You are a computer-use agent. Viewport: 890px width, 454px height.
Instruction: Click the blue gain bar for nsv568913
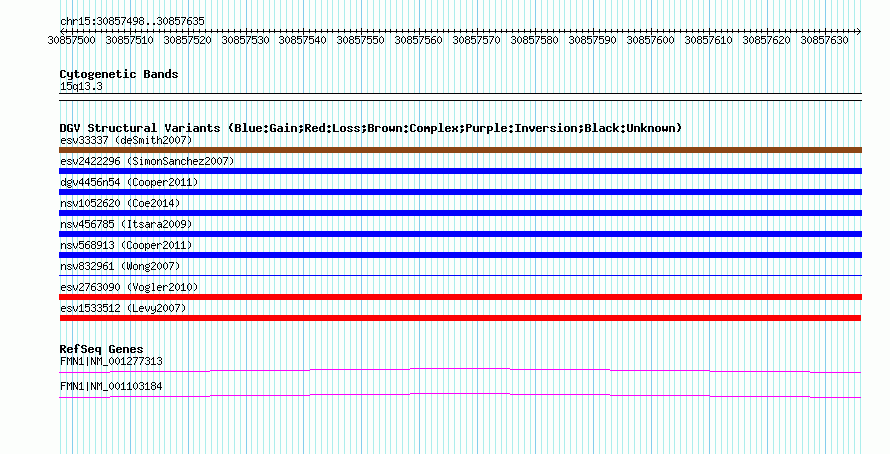[x=460, y=255]
